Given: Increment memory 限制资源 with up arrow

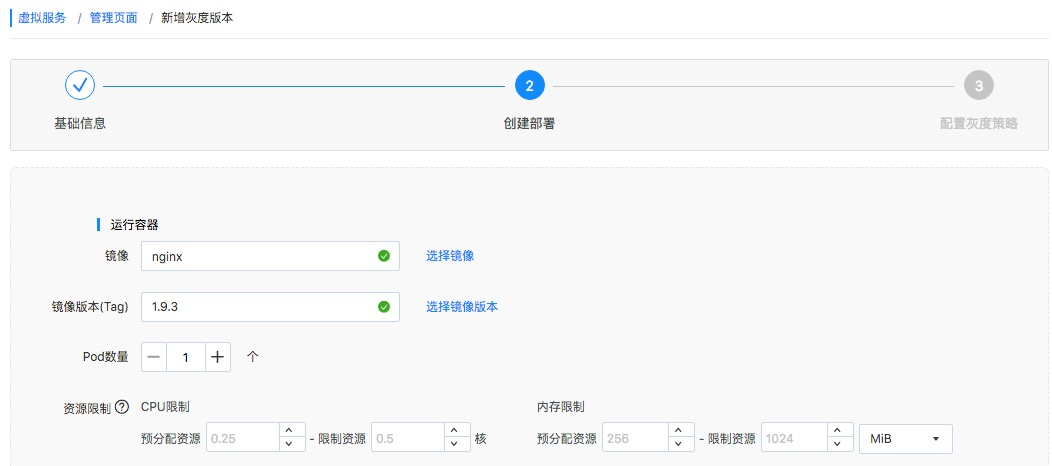Looking at the screenshot, I should [x=839, y=431].
